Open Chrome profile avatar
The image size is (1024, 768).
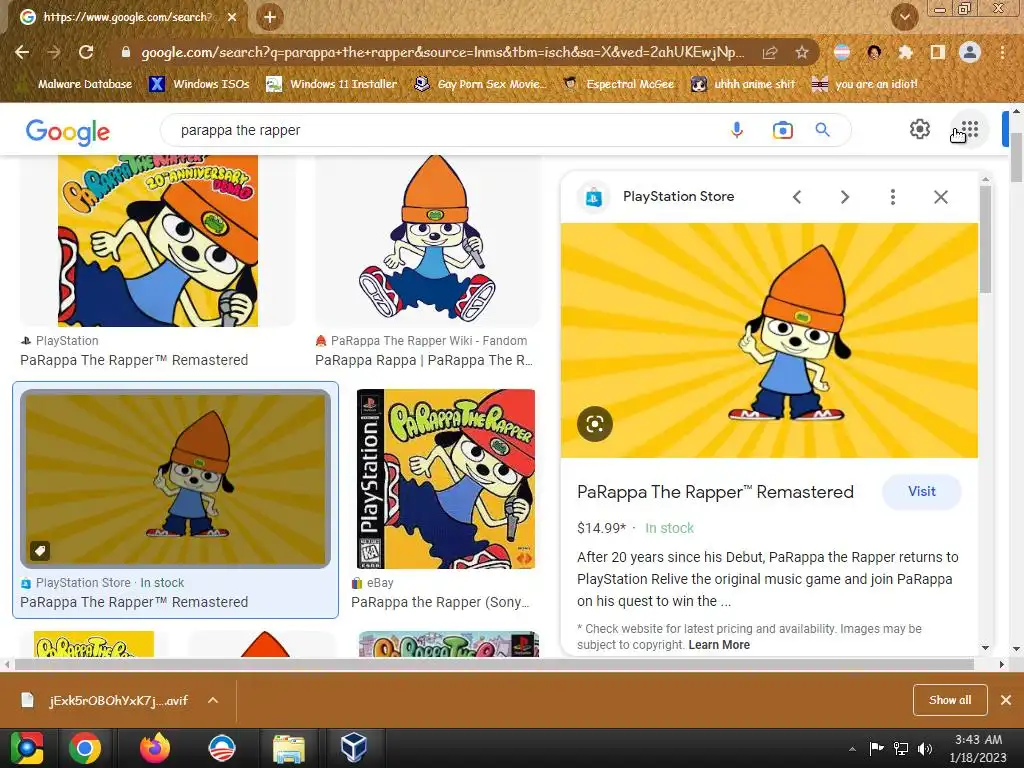tap(970, 52)
